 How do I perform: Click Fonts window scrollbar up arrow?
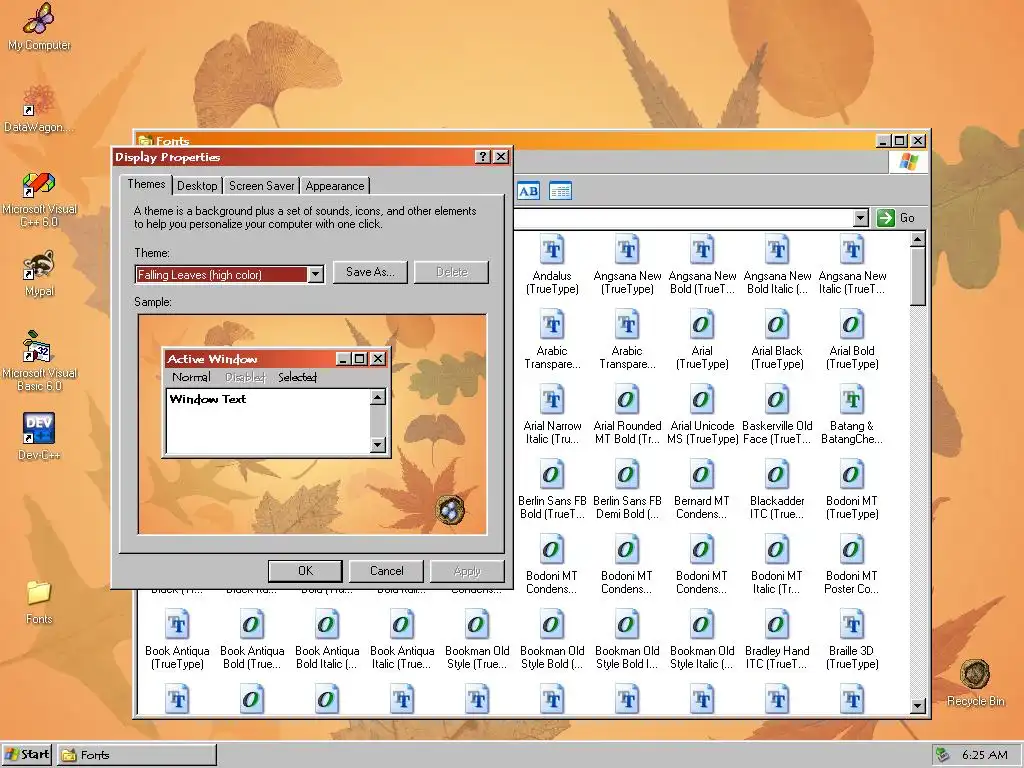pyautogui.click(x=918, y=240)
